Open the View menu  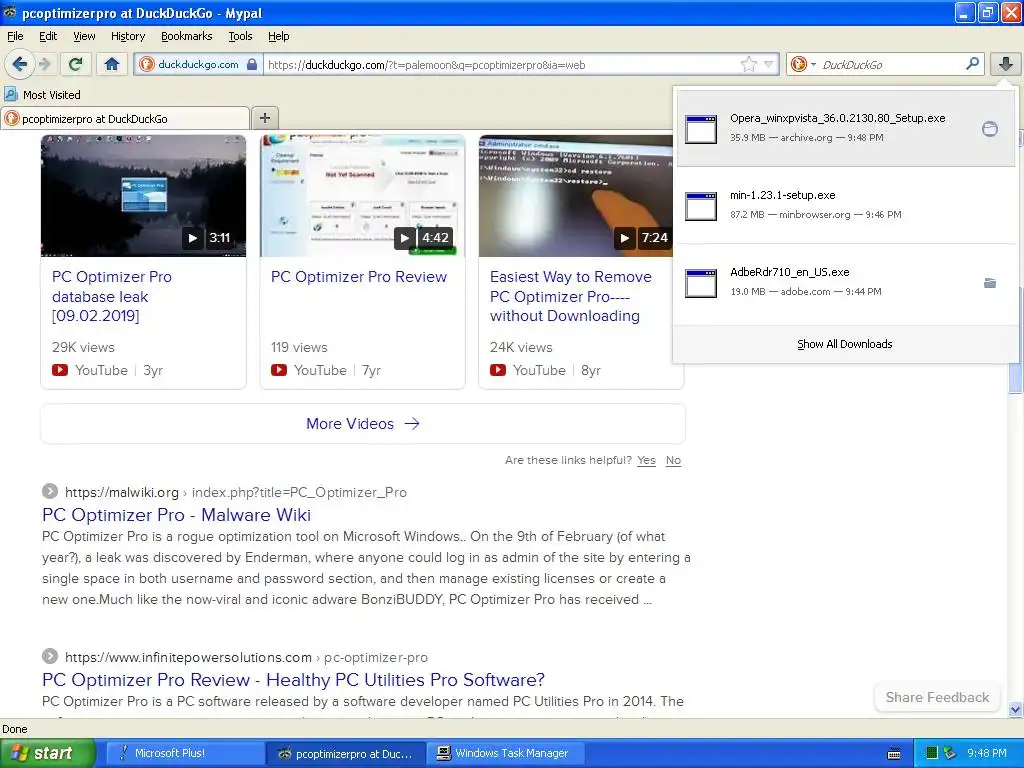point(84,36)
